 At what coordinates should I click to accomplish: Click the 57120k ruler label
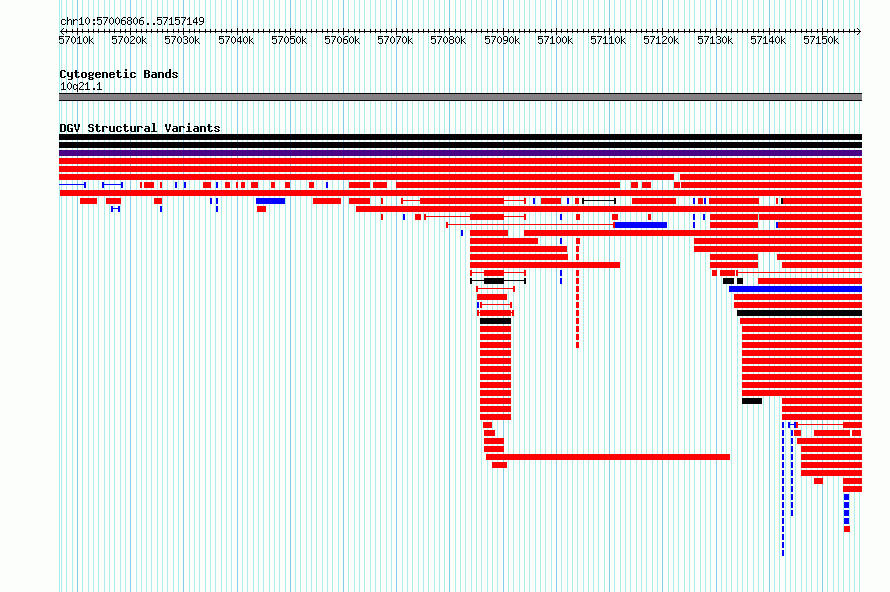(661, 40)
